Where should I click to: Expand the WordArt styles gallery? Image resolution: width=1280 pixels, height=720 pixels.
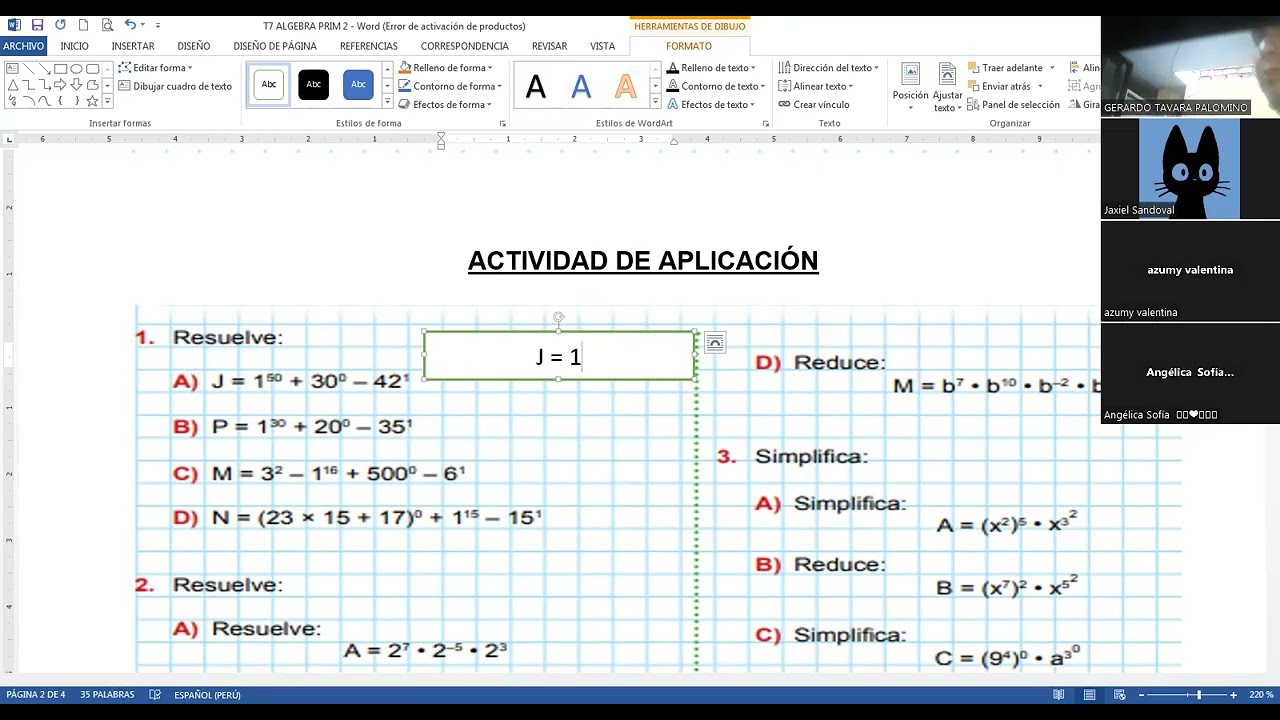pyautogui.click(x=655, y=101)
